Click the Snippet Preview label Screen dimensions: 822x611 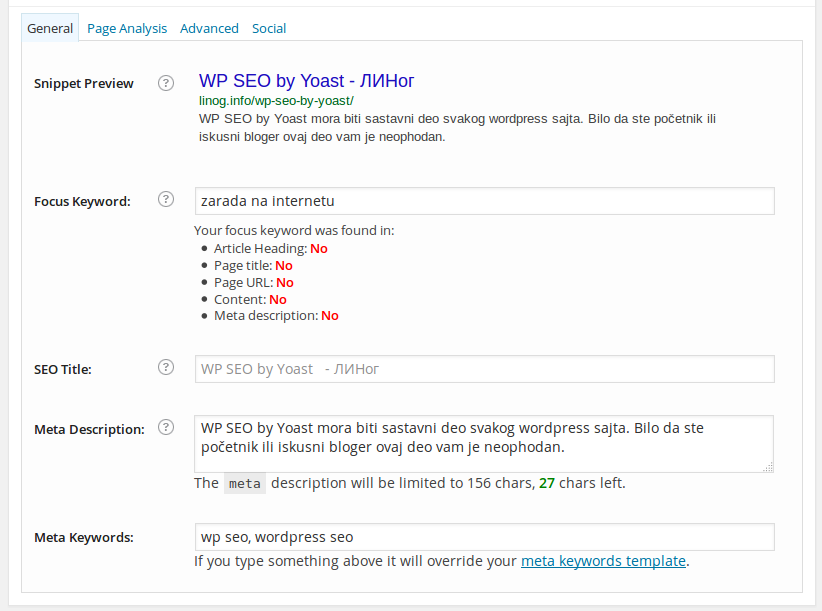84,84
